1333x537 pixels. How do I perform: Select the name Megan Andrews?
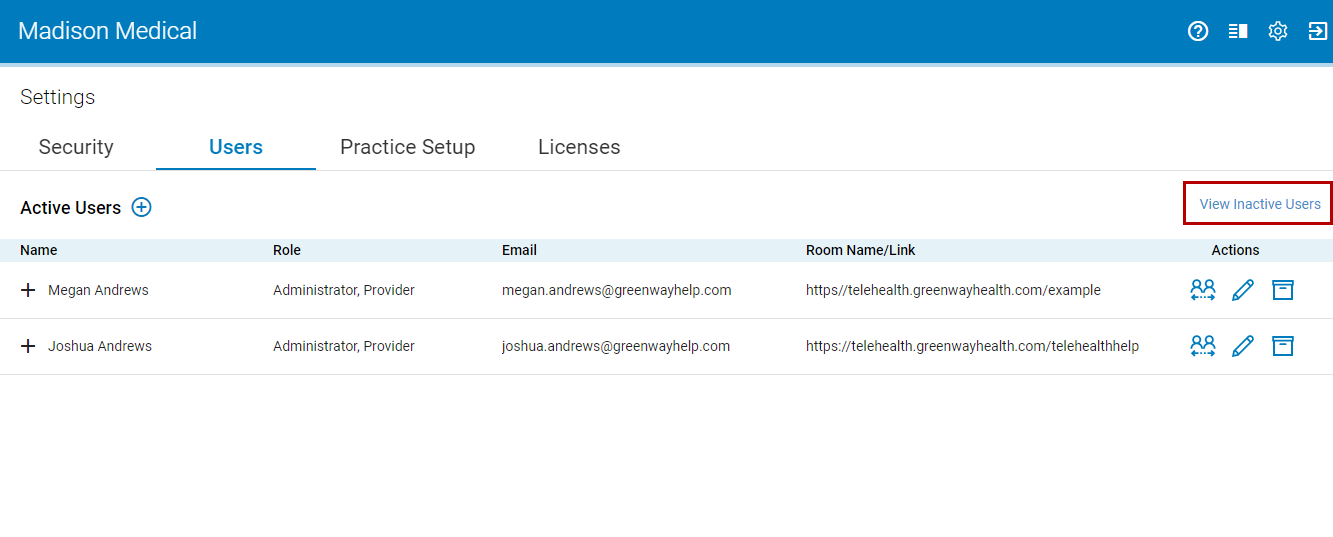98,290
